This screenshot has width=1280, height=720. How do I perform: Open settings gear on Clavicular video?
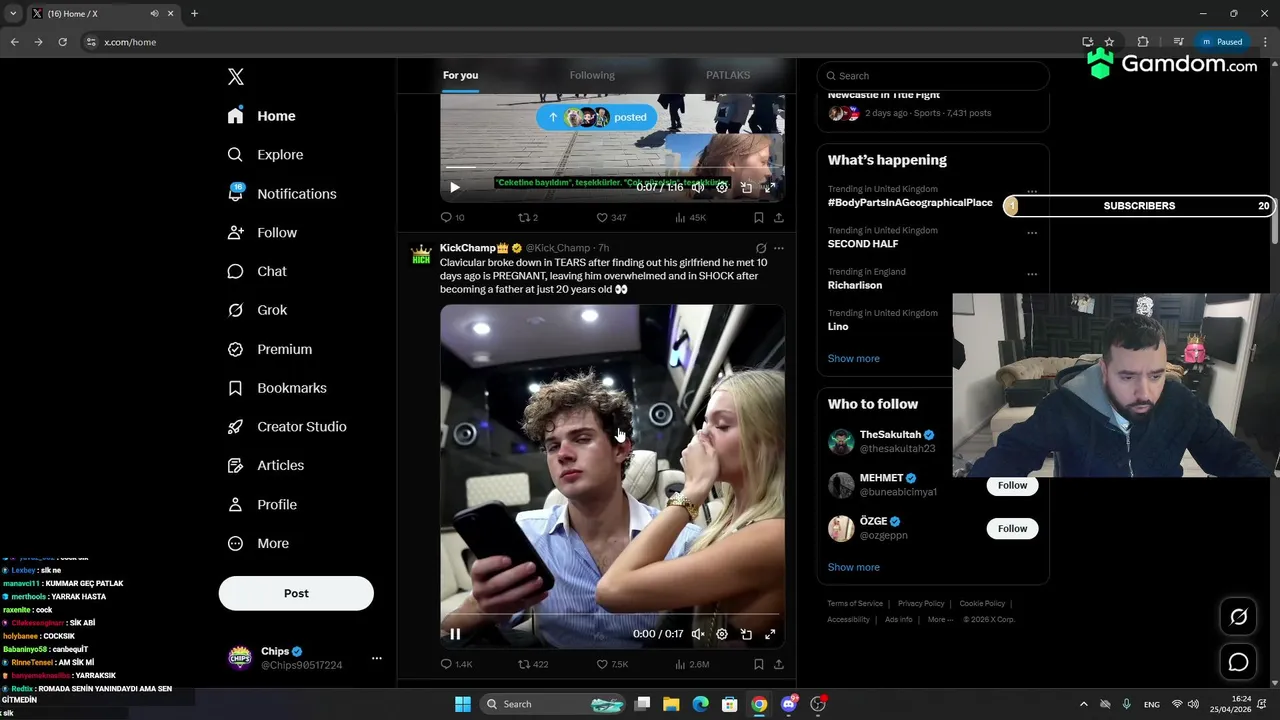tap(722, 634)
